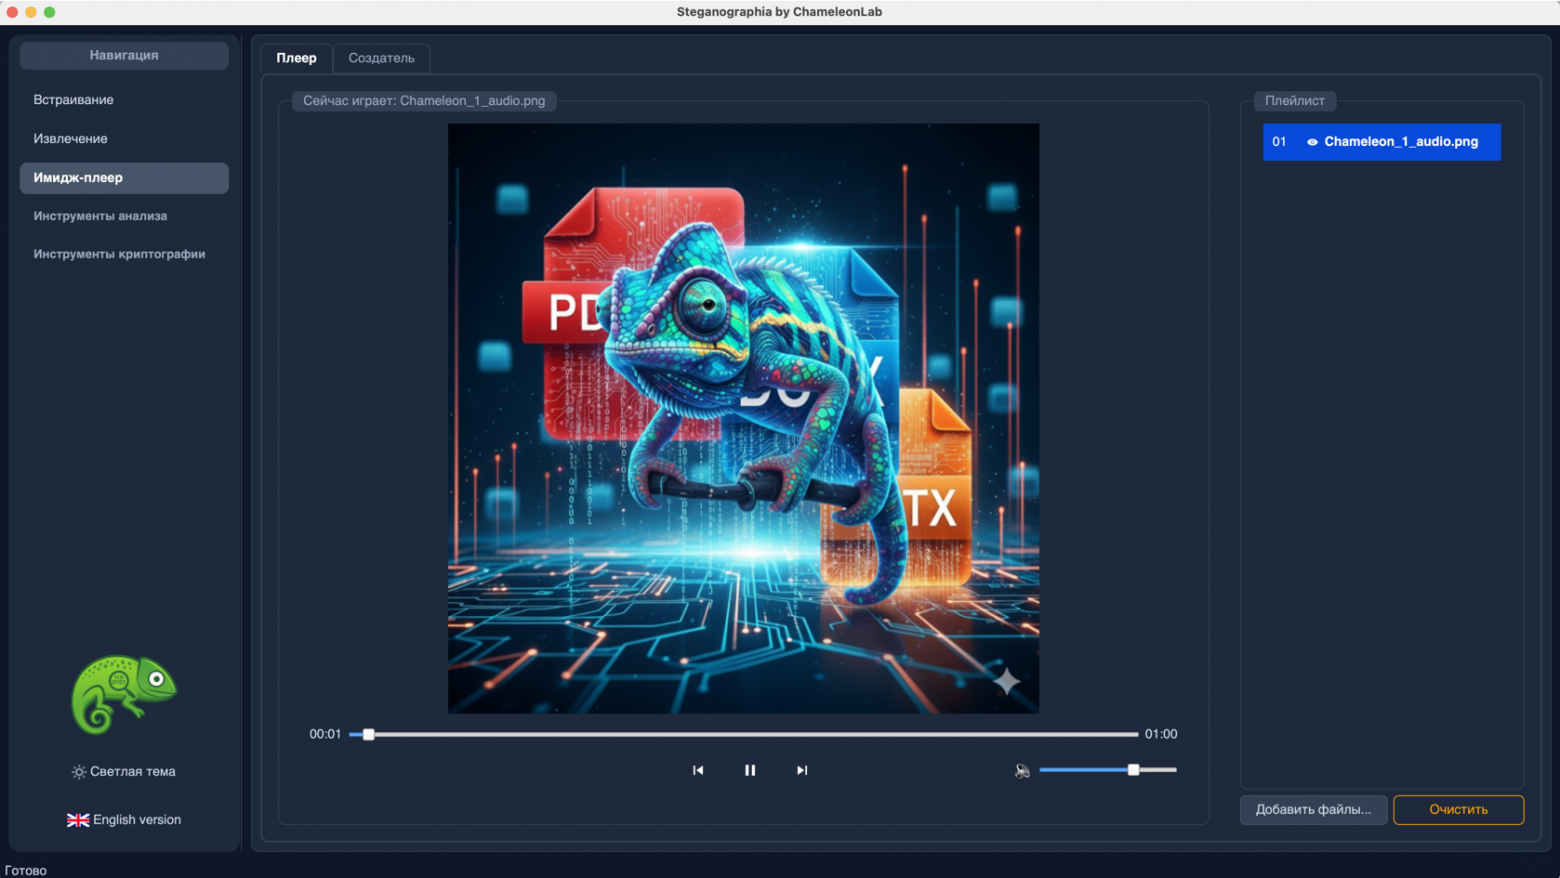Click the volume slider handle

tap(1133, 770)
